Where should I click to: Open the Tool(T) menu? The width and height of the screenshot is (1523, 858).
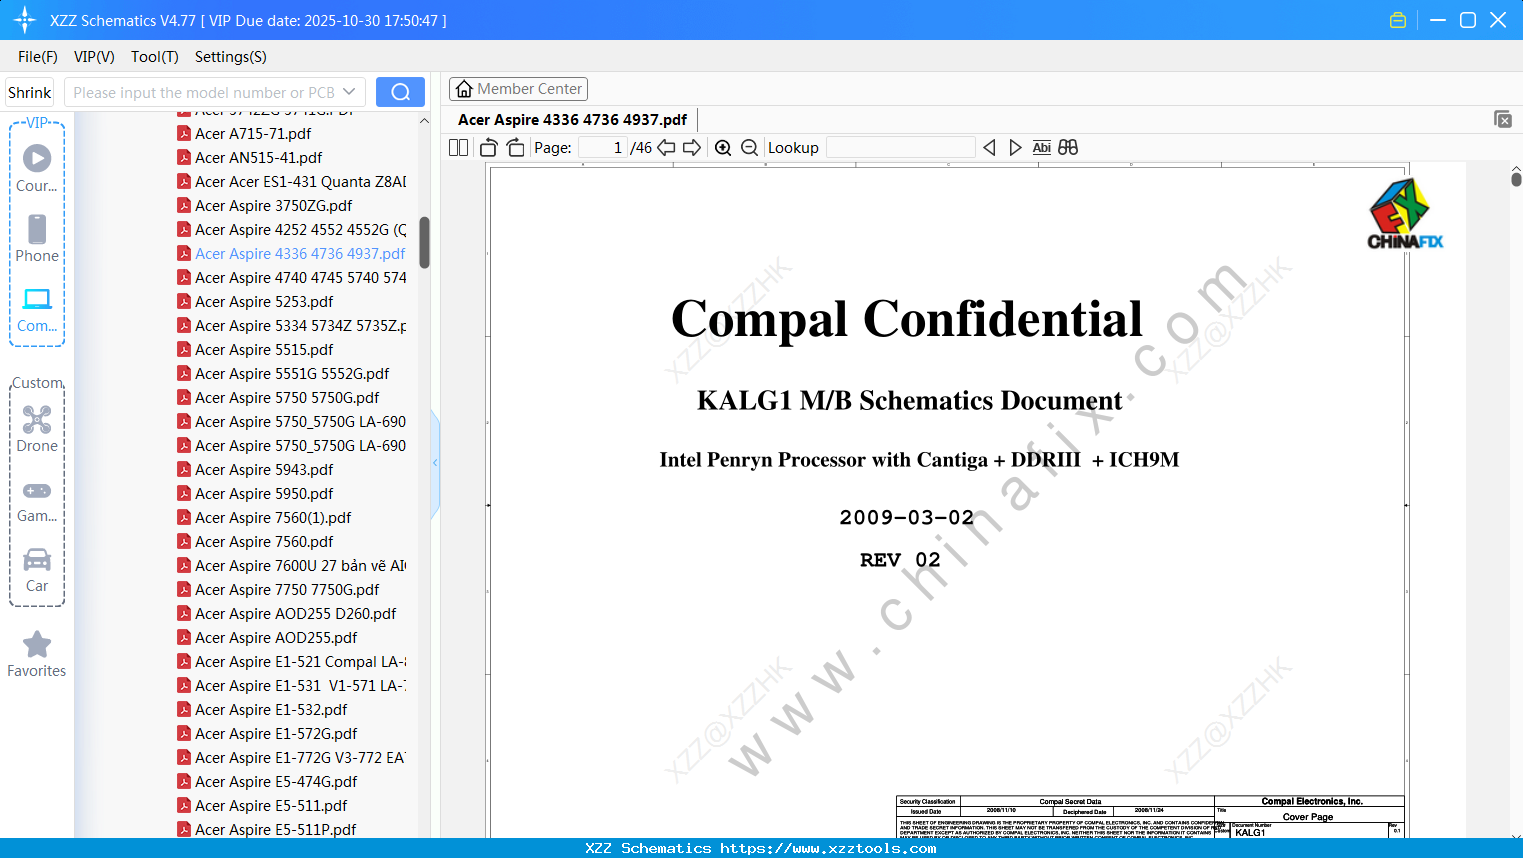point(155,57)
